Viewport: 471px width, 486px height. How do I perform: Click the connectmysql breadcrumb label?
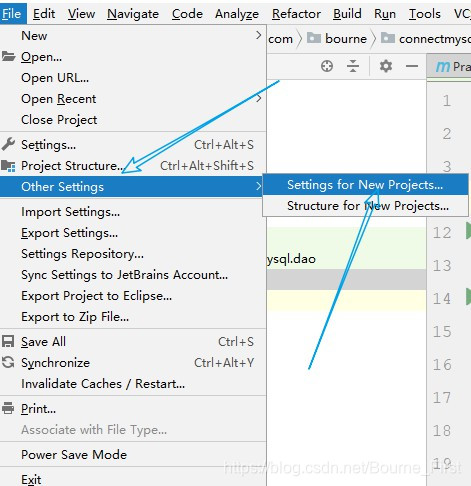[435, 39]
